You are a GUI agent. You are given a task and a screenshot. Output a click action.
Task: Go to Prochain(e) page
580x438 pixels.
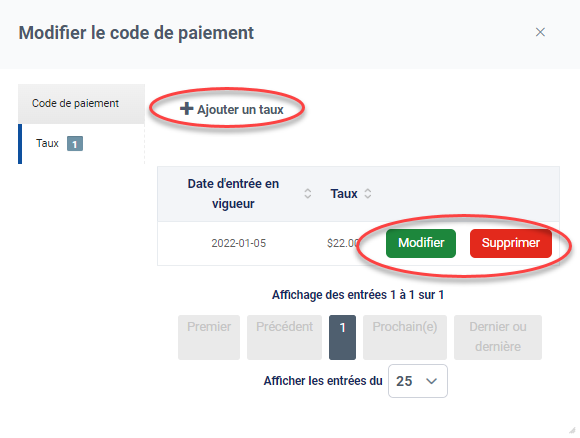click(405, 337)
